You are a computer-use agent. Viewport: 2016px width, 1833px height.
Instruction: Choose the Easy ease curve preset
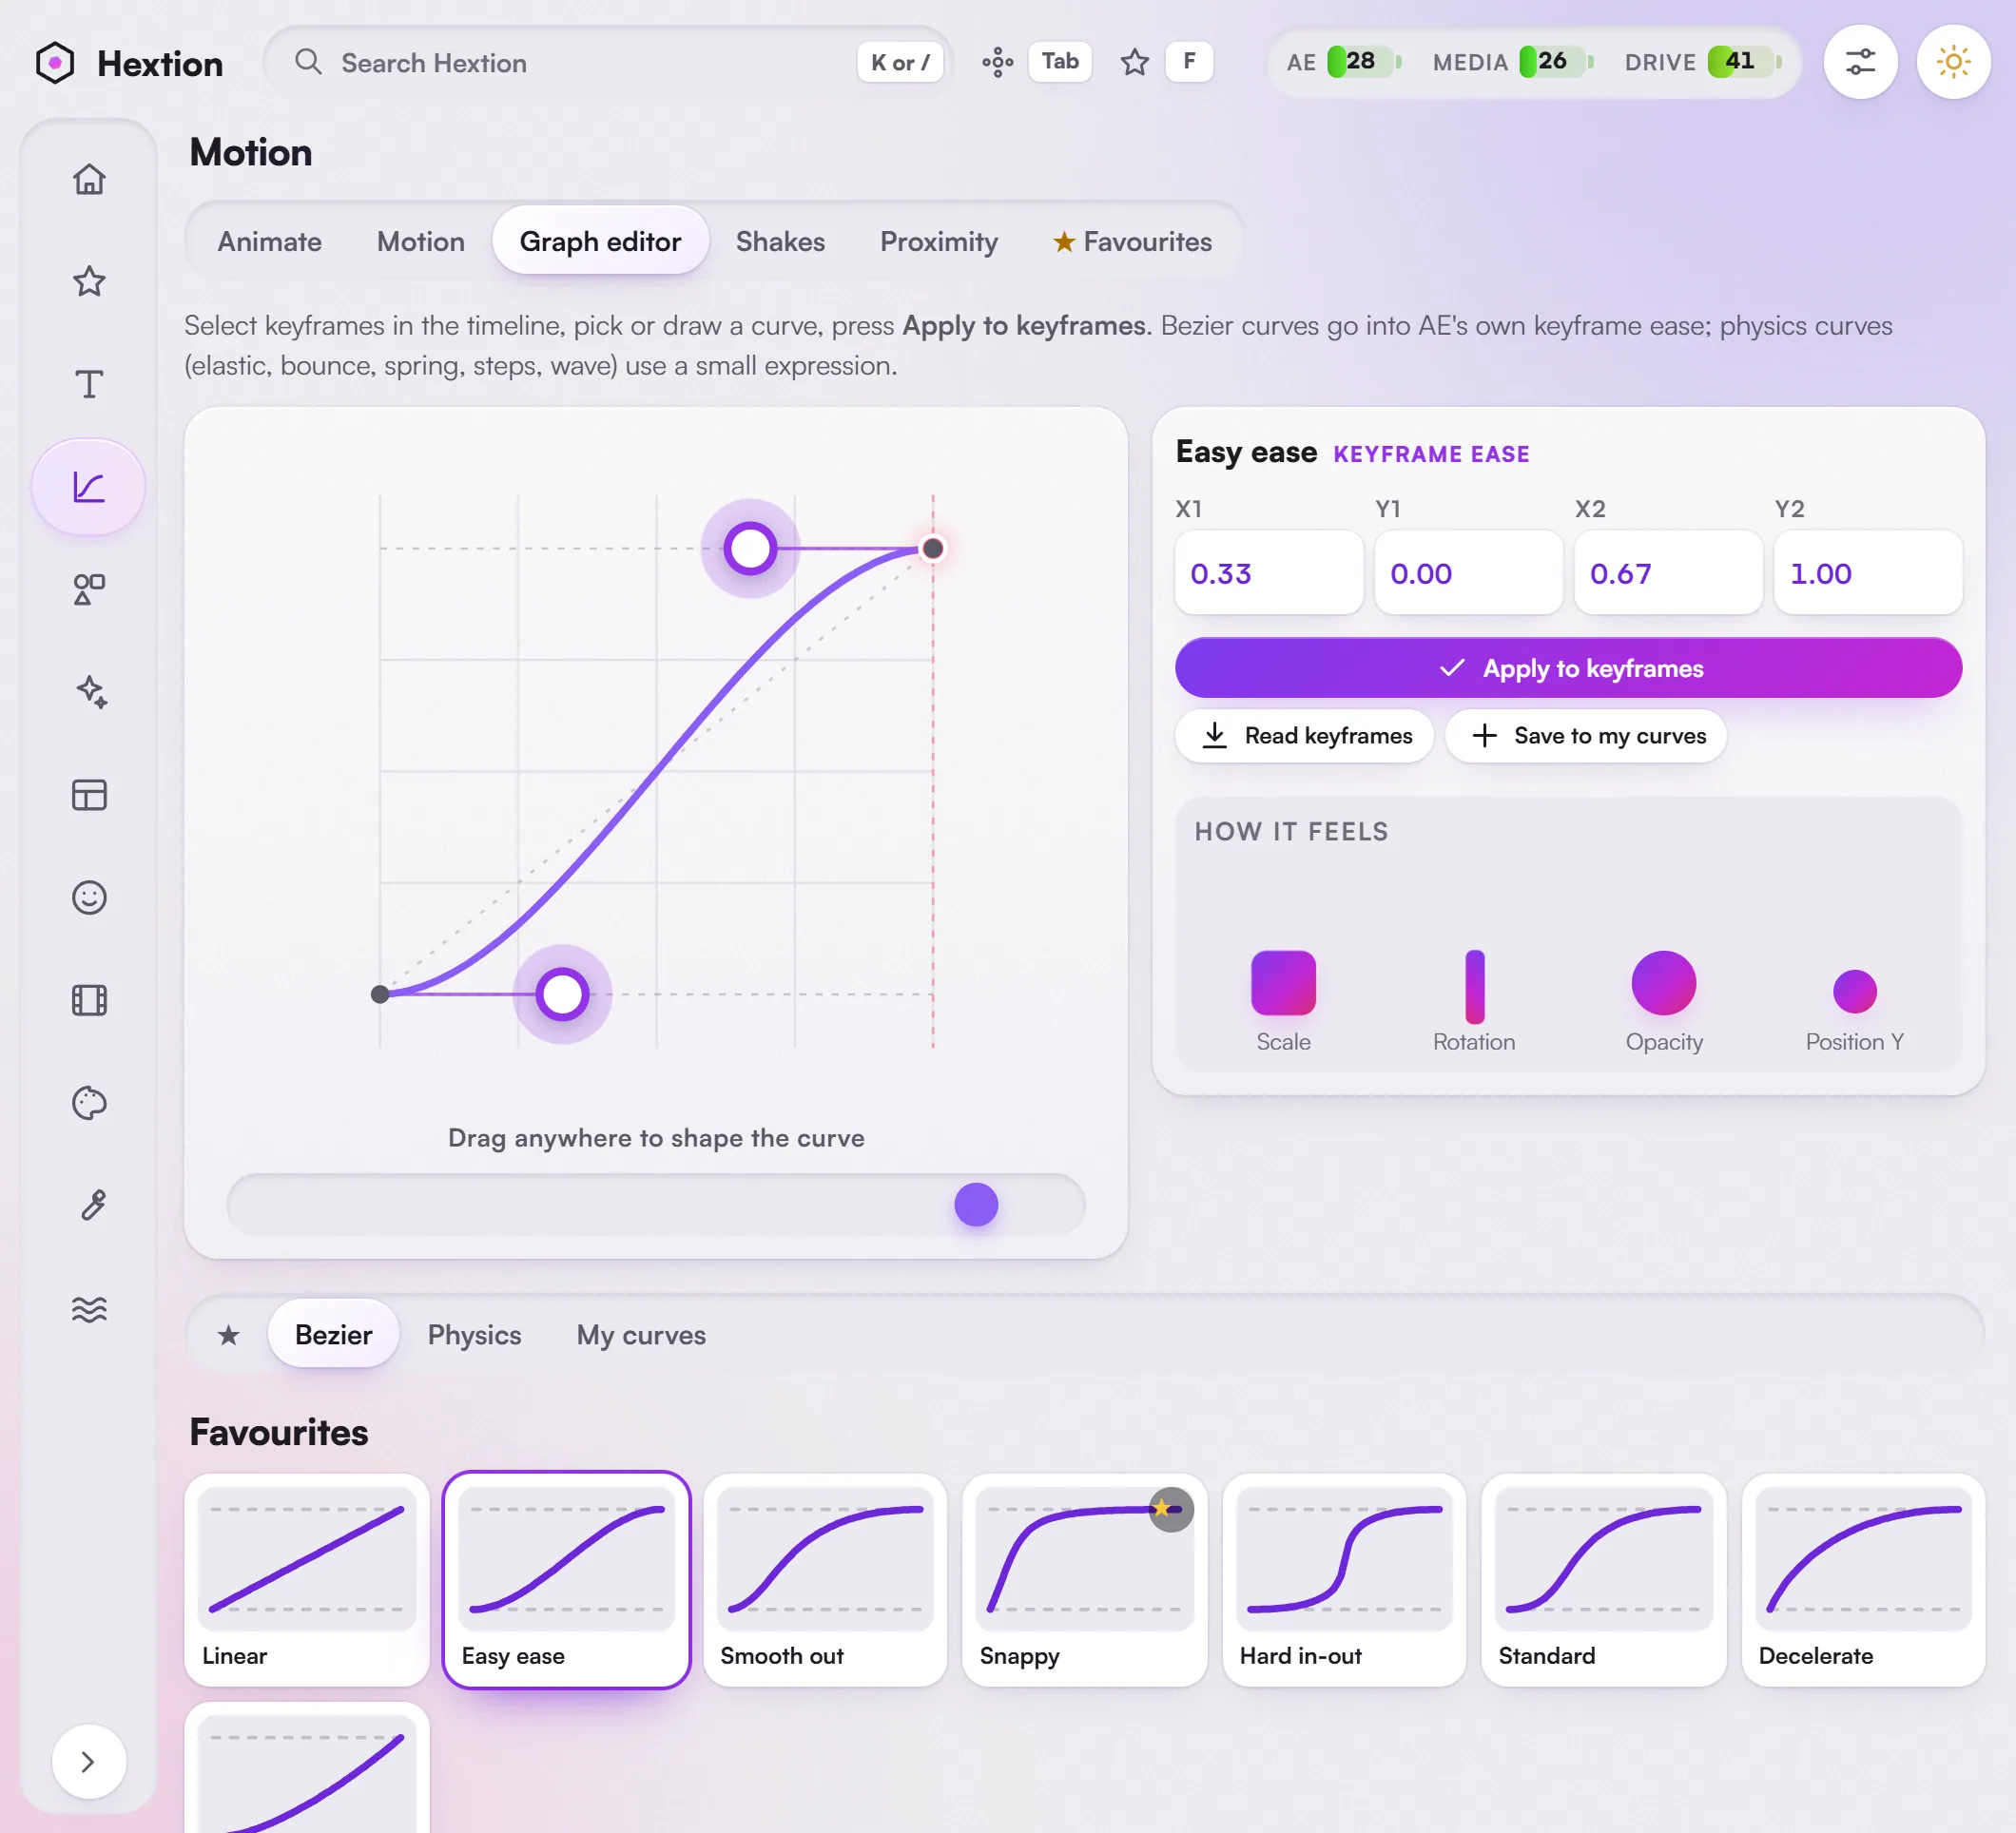566,1580
